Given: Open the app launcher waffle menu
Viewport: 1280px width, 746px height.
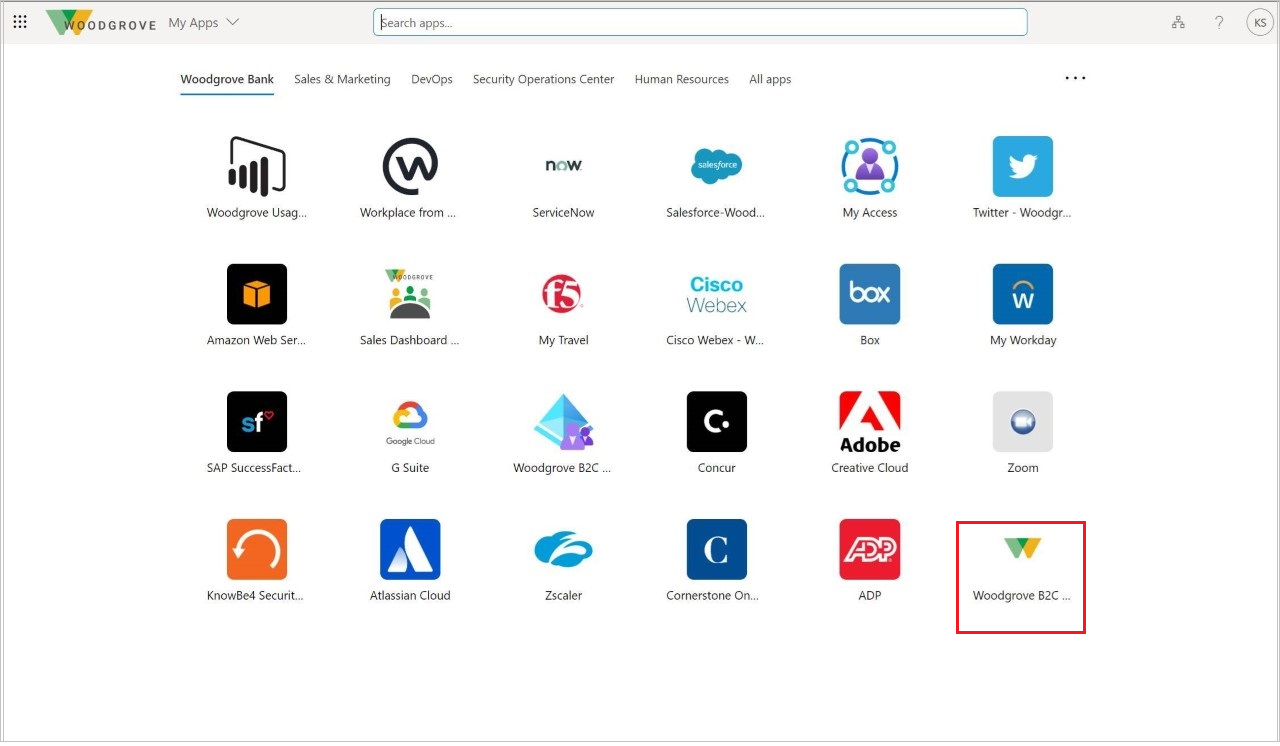Looking at the screenshot, I should (x=20, y=21).
